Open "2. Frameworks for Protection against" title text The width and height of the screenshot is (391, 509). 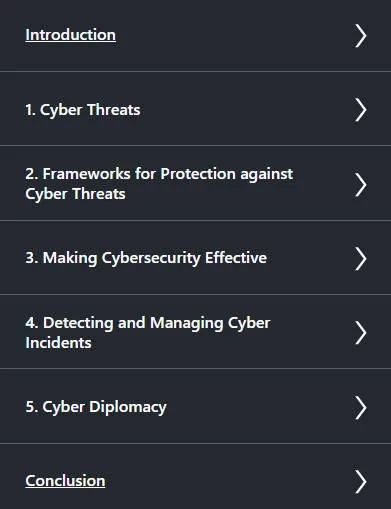[x=159, y=174]
